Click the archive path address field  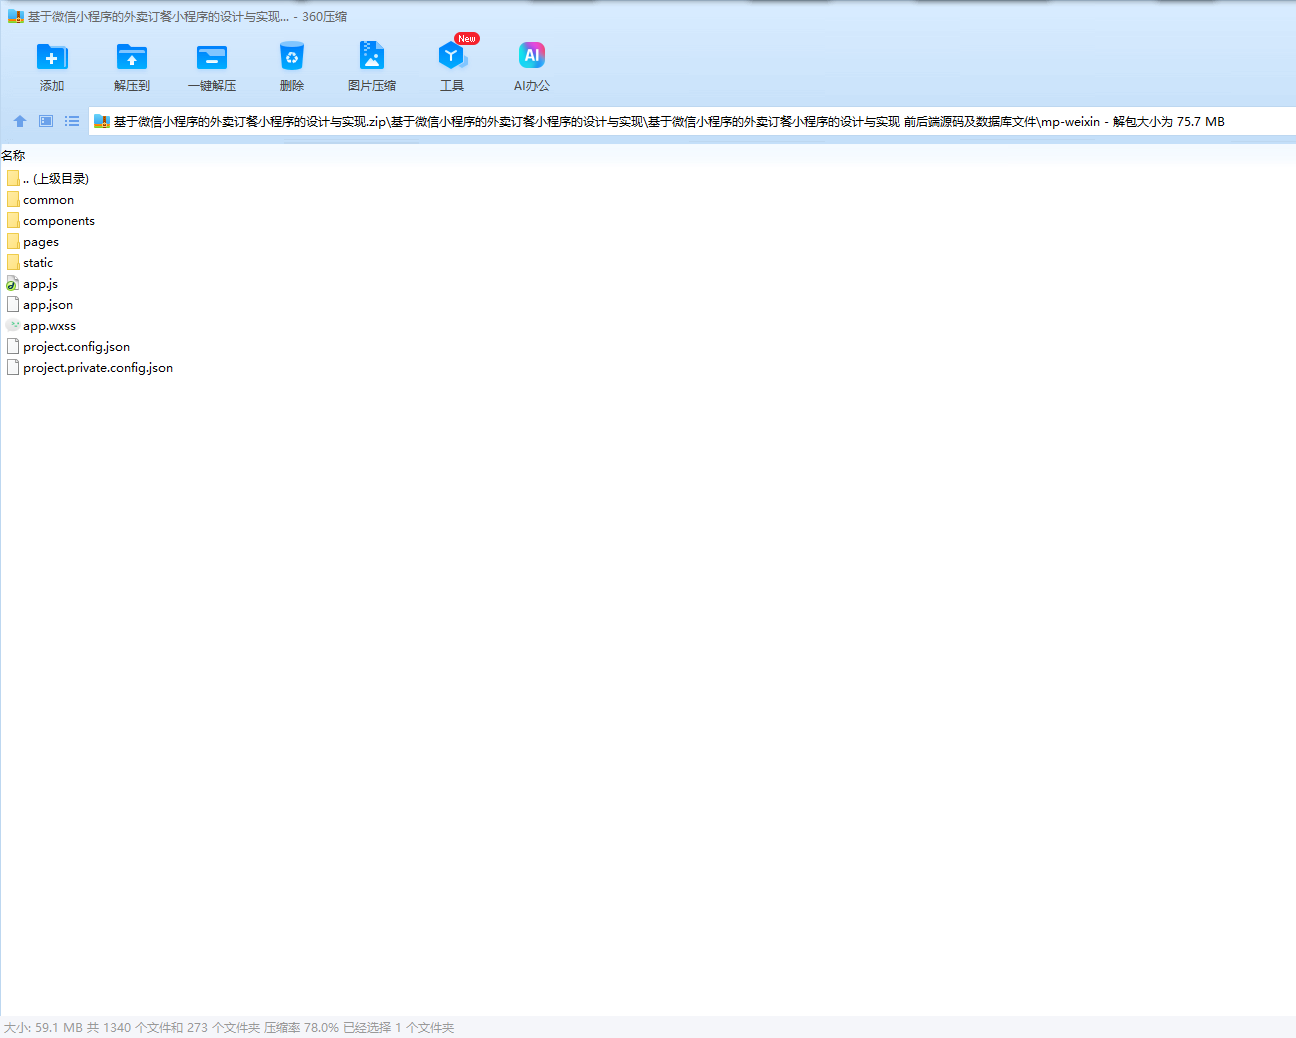click(692, 121)
